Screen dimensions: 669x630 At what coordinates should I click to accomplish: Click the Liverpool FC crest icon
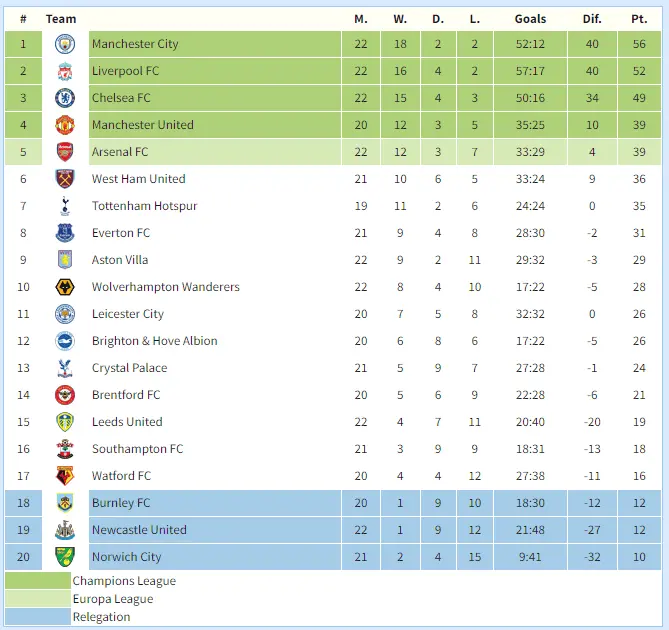tap(65, 71)
